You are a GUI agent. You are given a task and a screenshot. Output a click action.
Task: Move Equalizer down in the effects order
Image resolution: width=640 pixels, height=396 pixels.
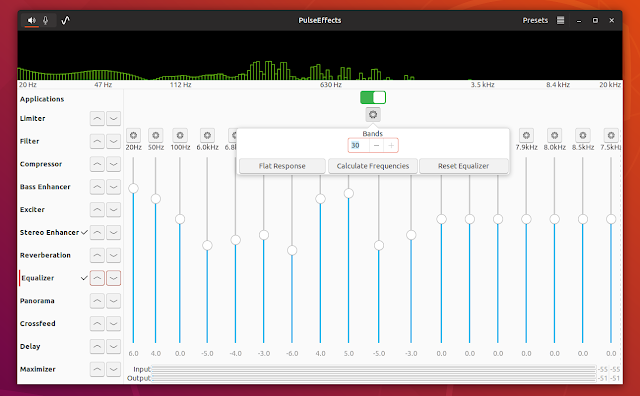[x=113, y=278]
